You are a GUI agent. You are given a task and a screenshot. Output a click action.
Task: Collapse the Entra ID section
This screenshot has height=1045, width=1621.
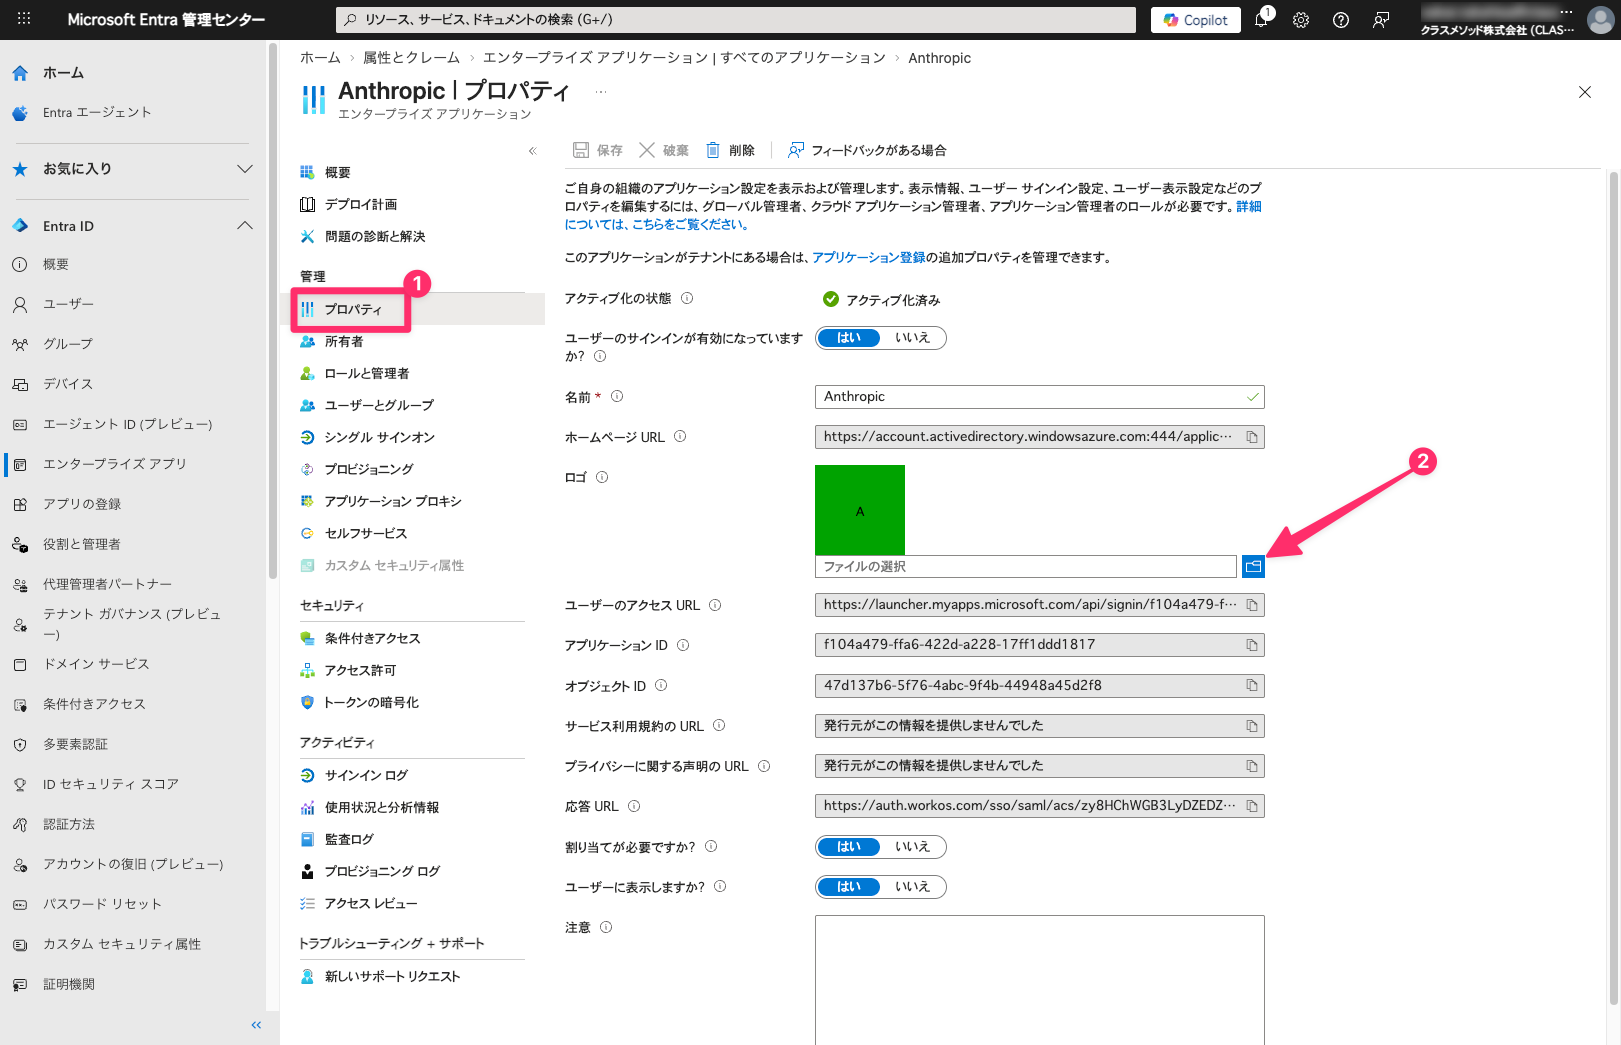[244, 226]
